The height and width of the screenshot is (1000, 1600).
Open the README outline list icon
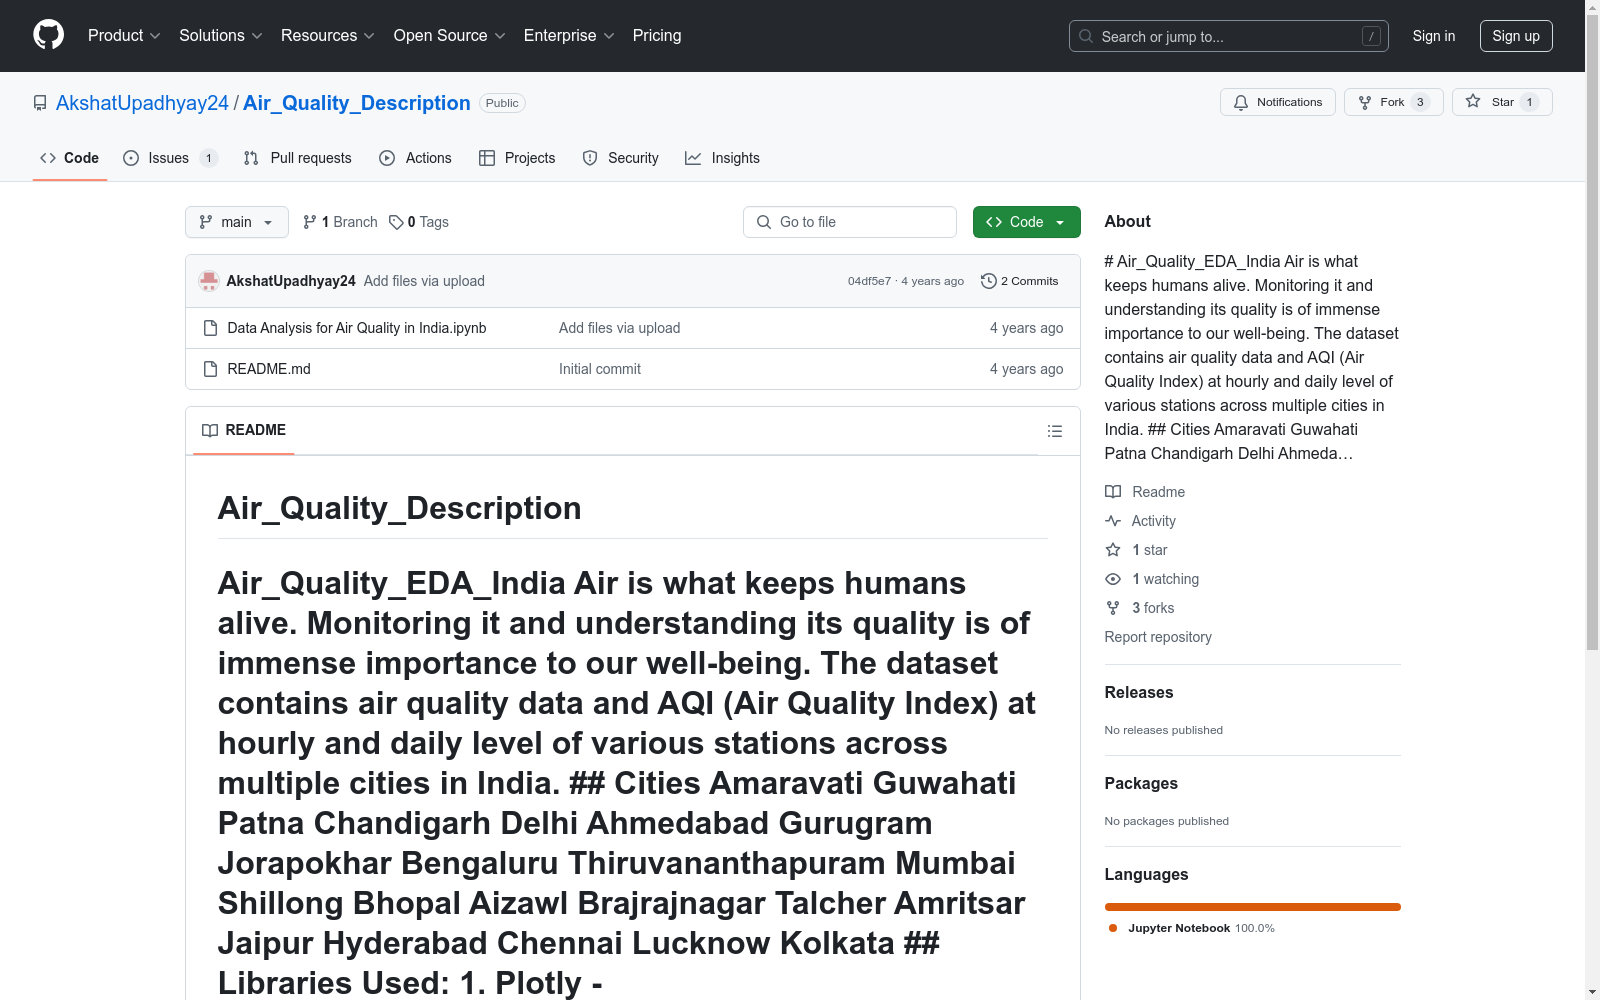[1054, 431]
